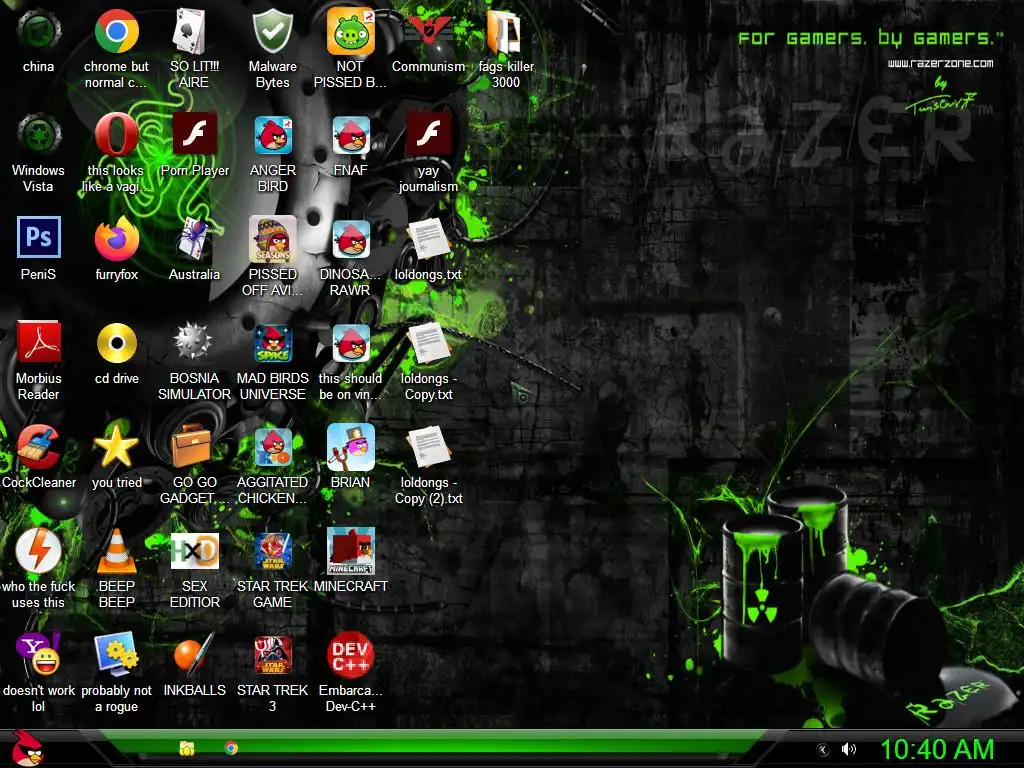Image resolution: width=1024 pixels, height=768 pixels.
Task: Launch Chrome from the taskbar
Action: 231,748
